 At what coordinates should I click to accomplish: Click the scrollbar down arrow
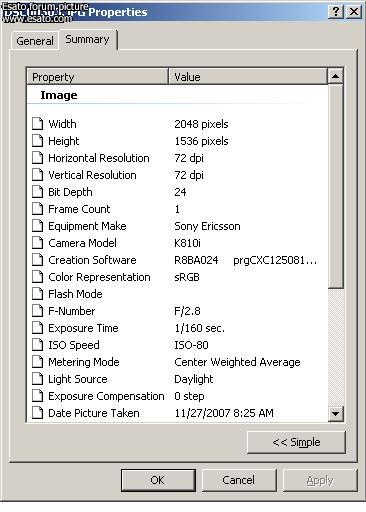click(335, 414)
